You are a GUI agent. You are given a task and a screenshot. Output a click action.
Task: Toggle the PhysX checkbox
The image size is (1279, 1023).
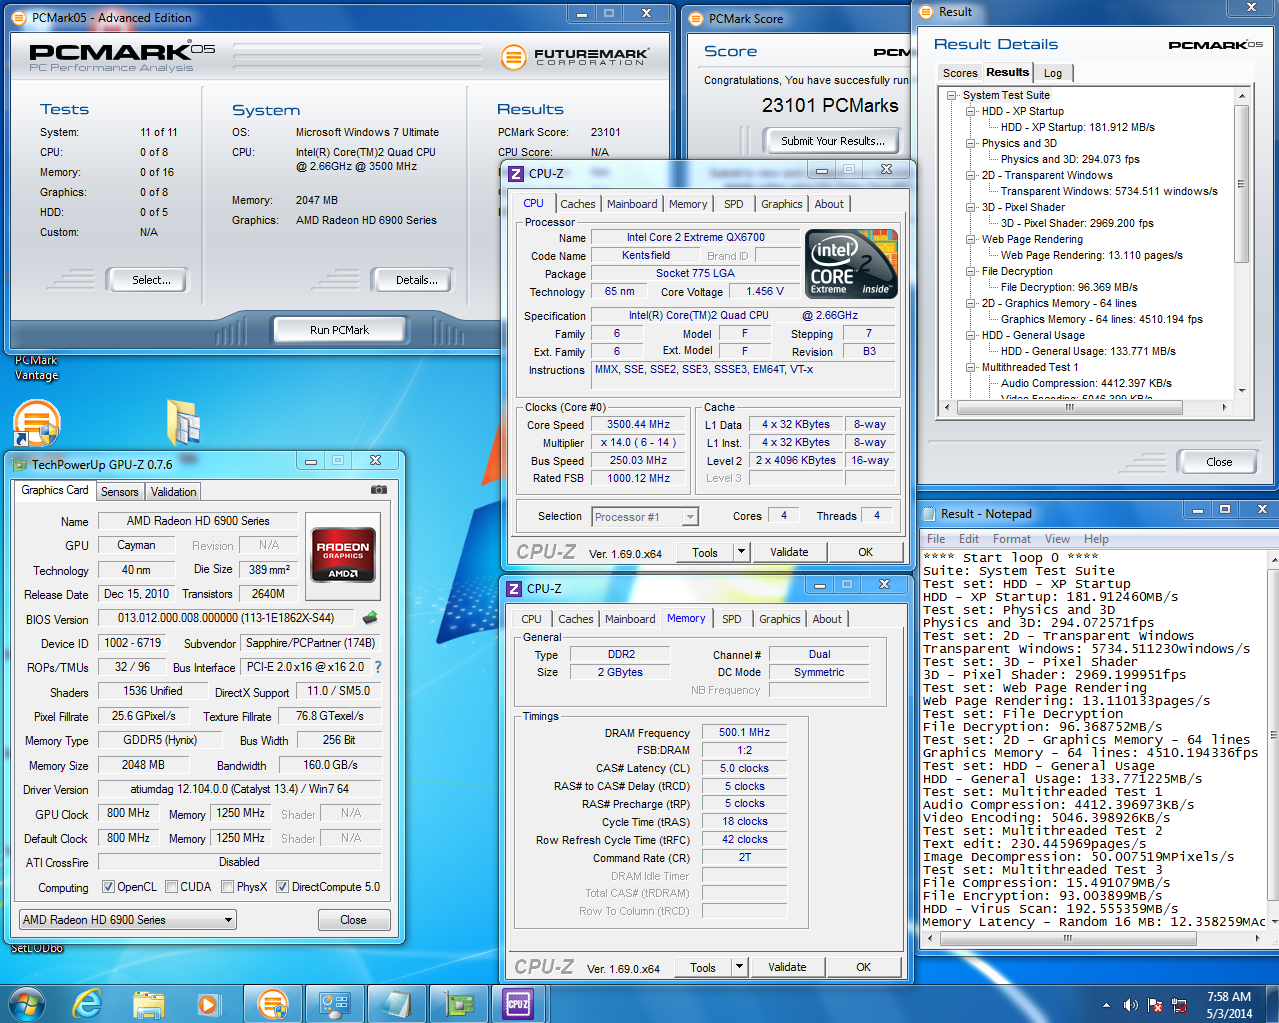(x=228, y=887)
